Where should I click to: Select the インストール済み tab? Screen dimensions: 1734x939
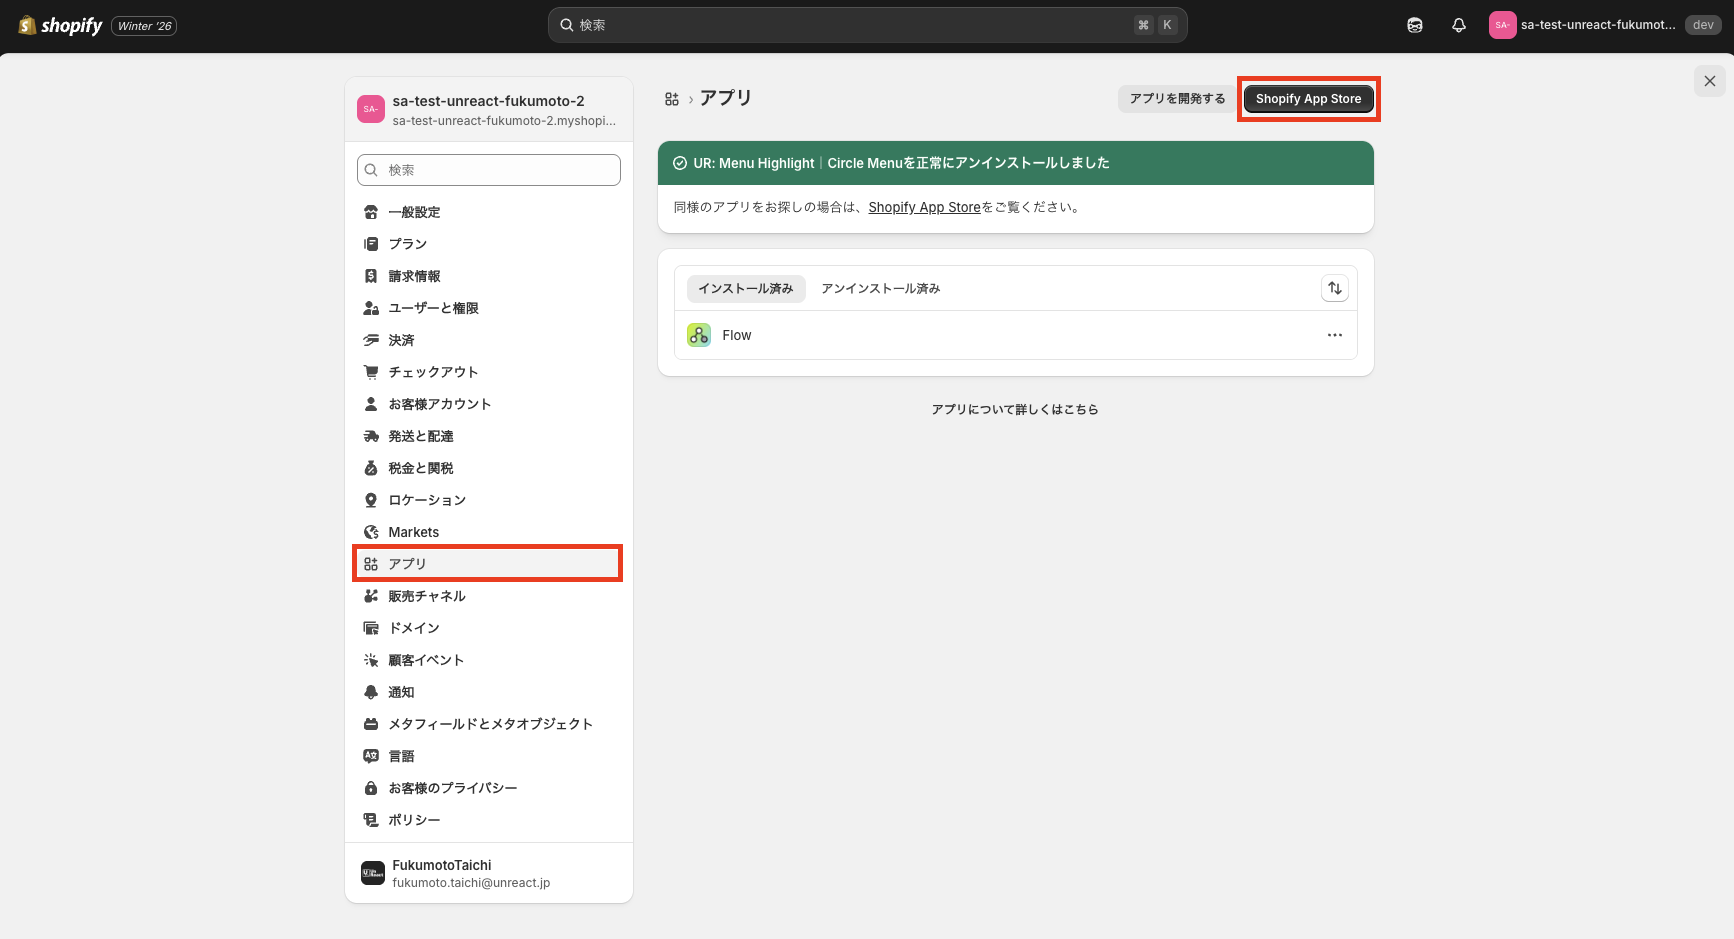click(x=745, y=288)
